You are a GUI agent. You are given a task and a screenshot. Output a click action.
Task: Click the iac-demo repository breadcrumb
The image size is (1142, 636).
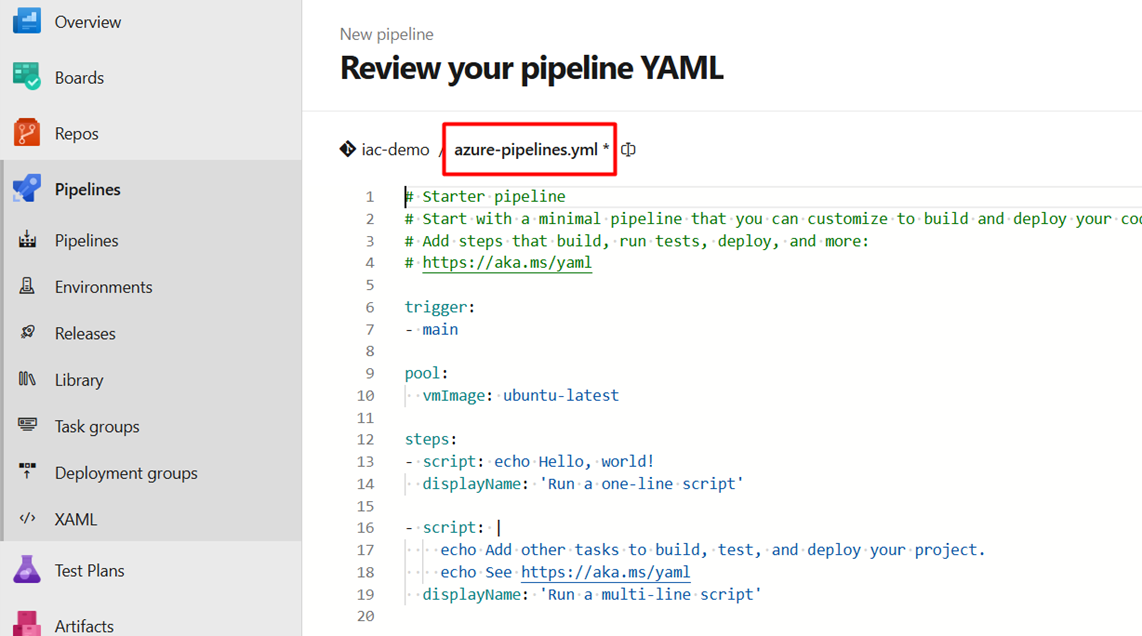pos(395,150)
